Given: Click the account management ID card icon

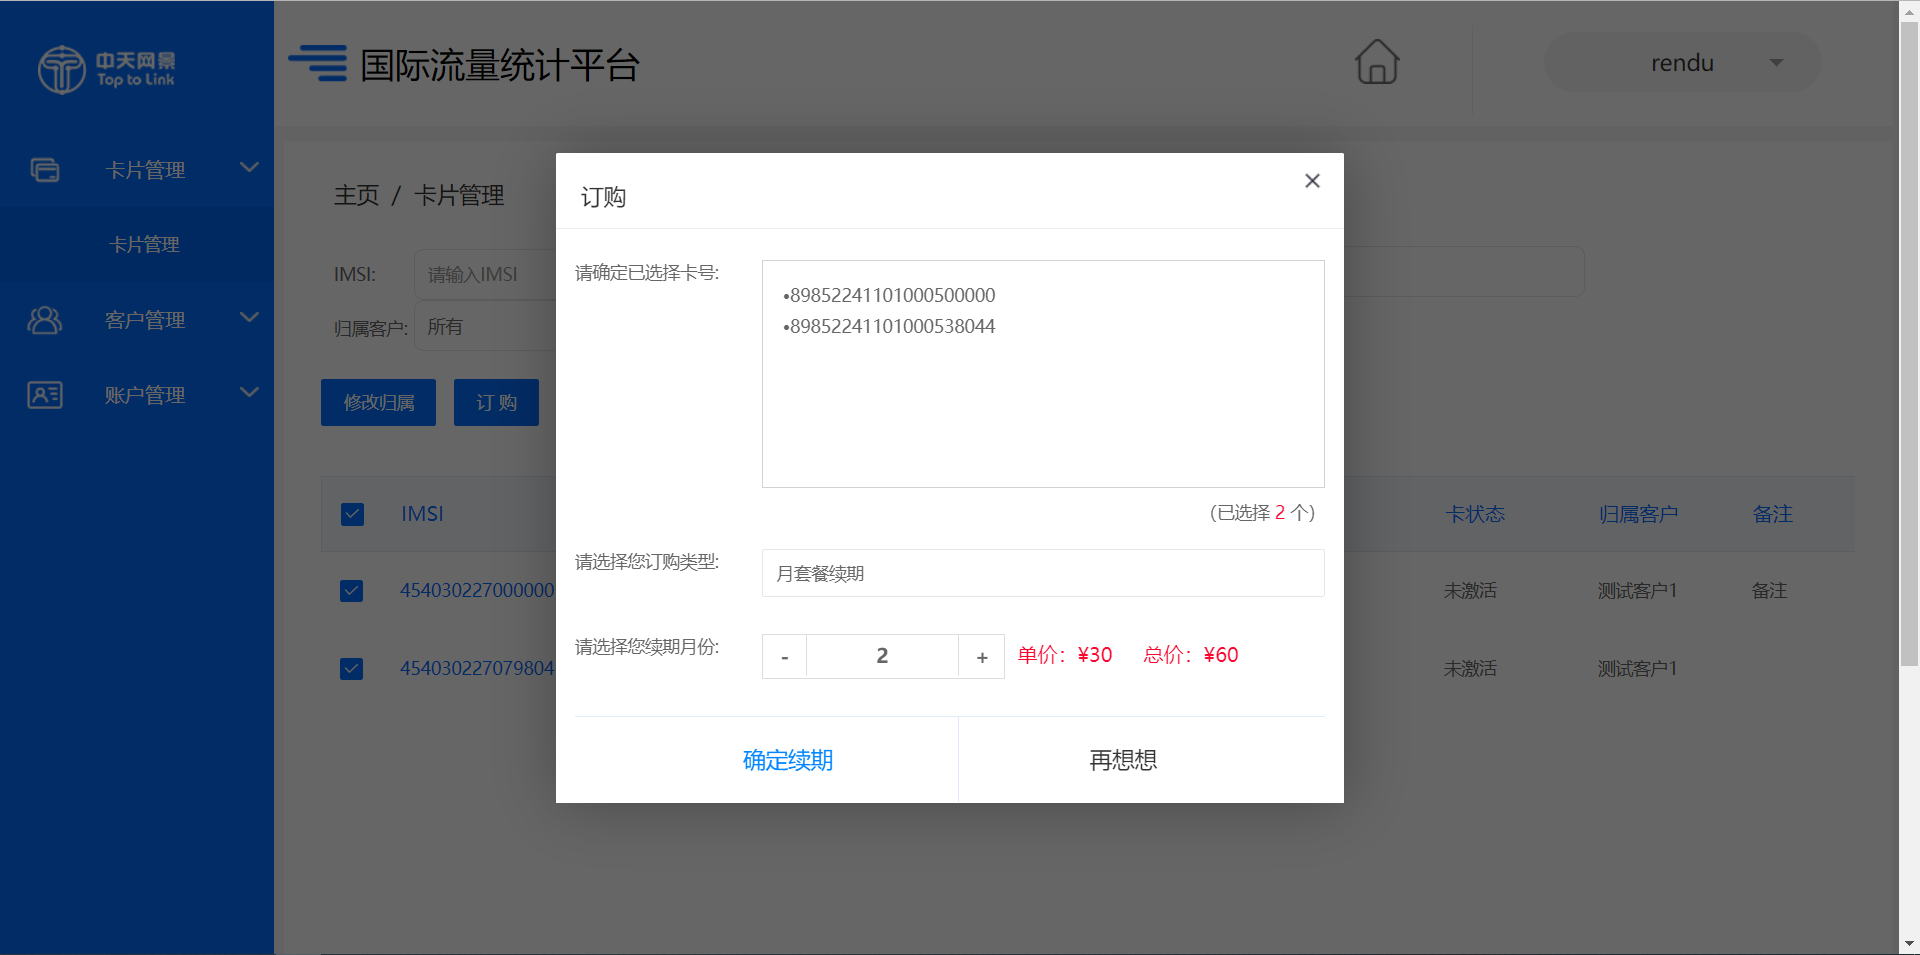Looking at the screenshot, I should (x=45, y=395).
